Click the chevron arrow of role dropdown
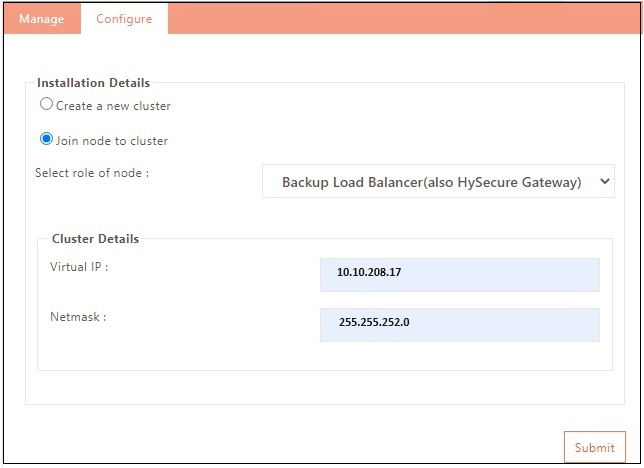644x468 pixels. point(602,182)
